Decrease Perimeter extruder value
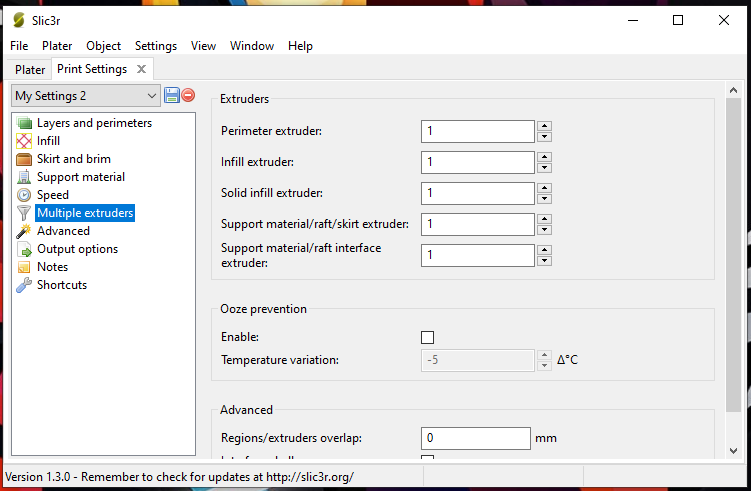Screen dimensions: 751x492 [544, 137]
